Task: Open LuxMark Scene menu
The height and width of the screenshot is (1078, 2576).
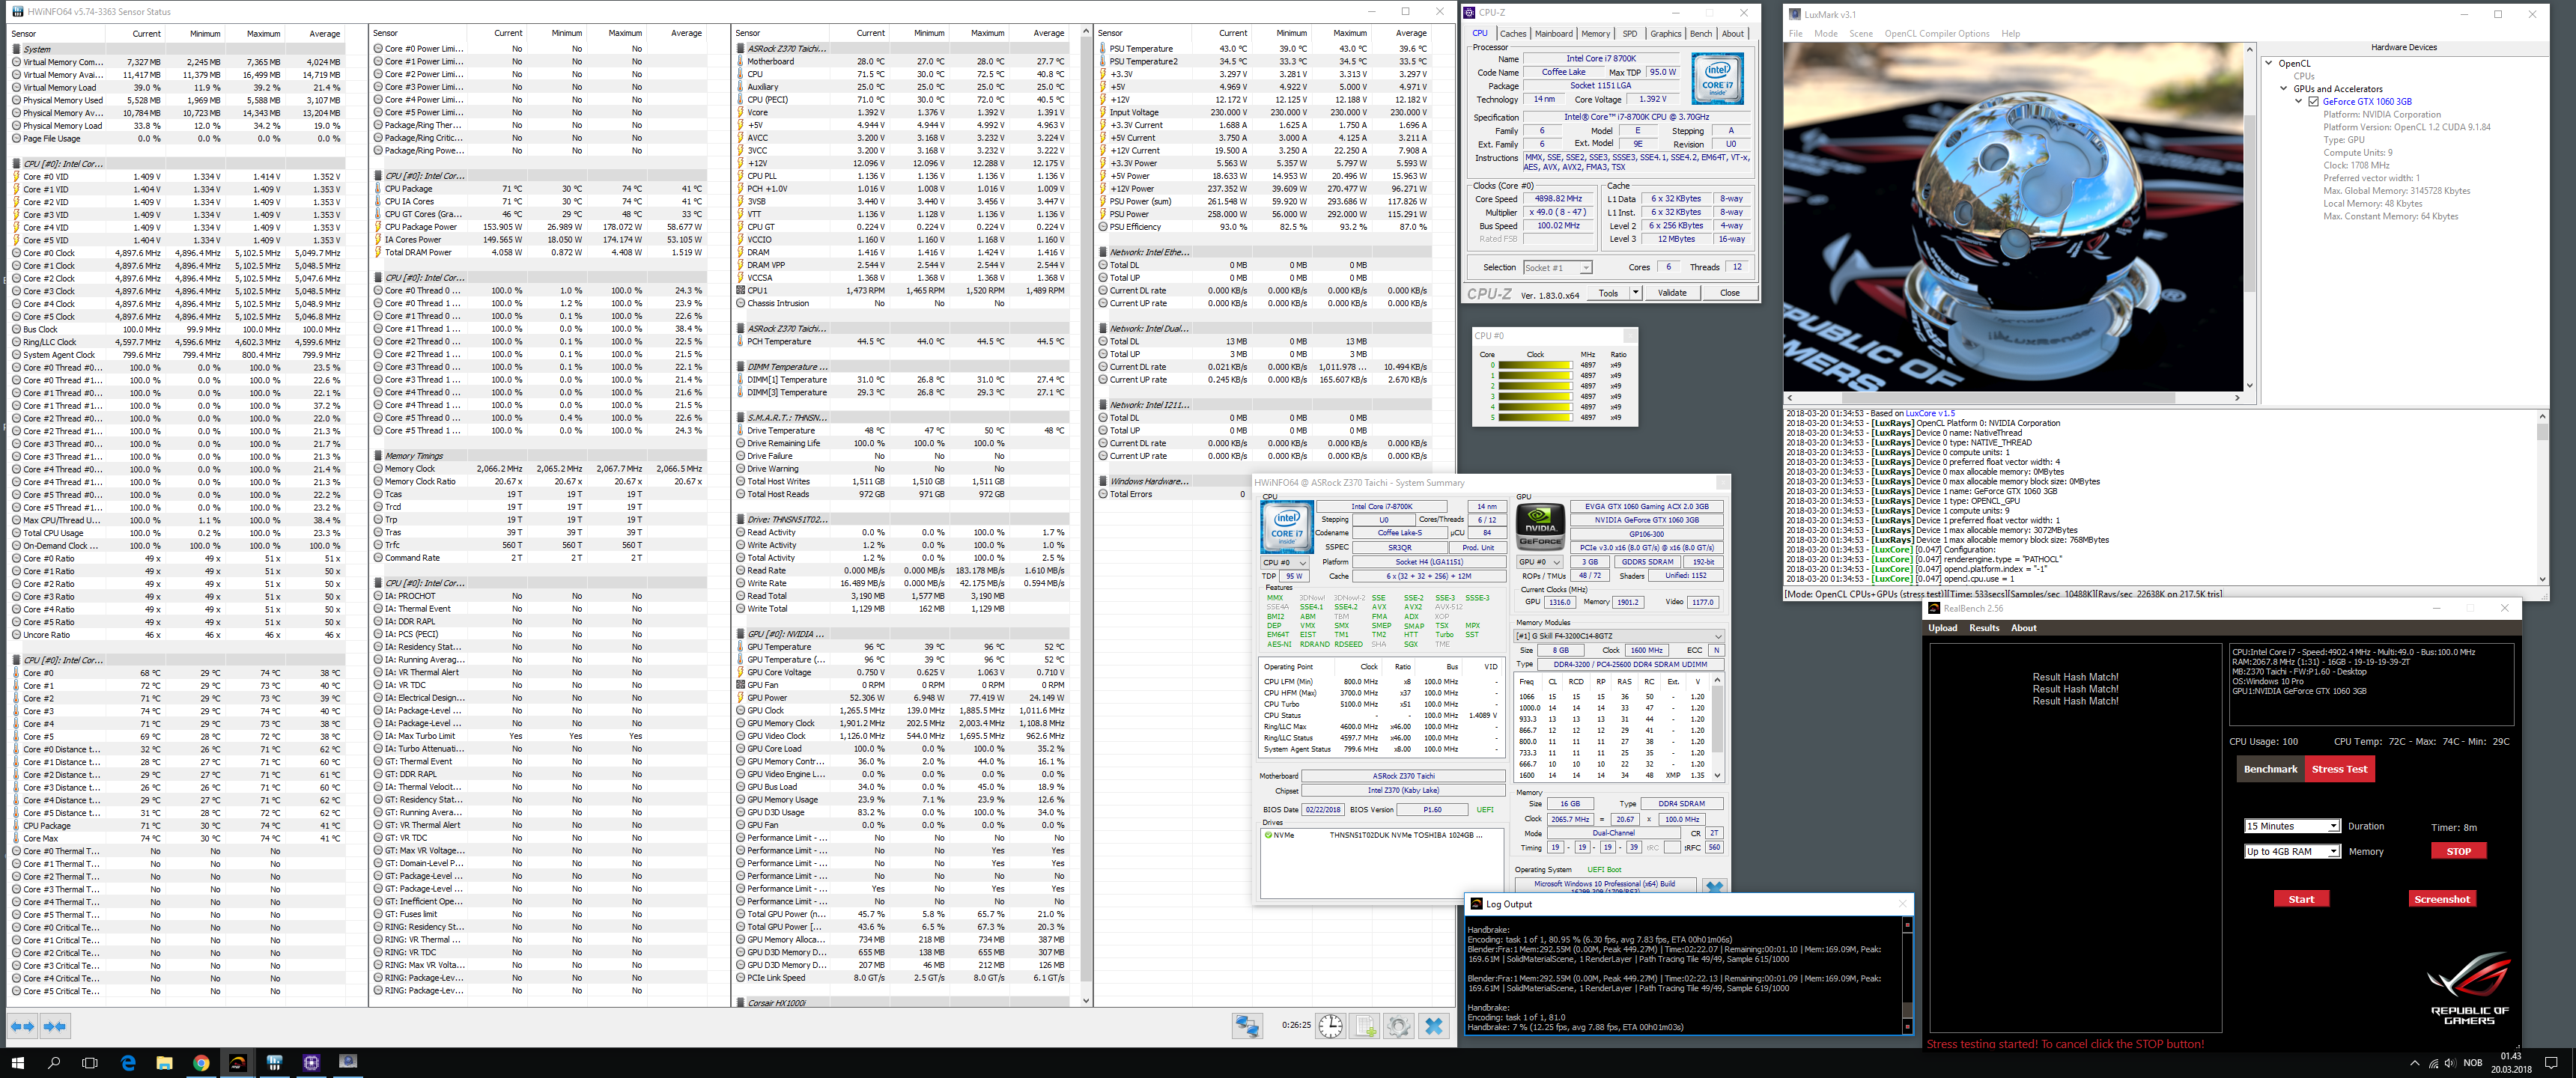Action: tap(1861, 33)
